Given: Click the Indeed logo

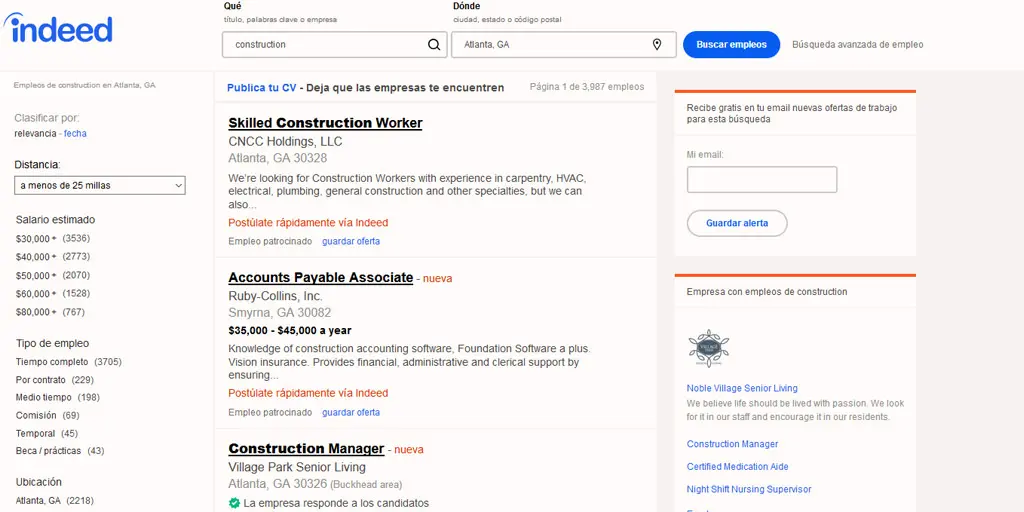Looking at the screenshot, I should 62,28.
